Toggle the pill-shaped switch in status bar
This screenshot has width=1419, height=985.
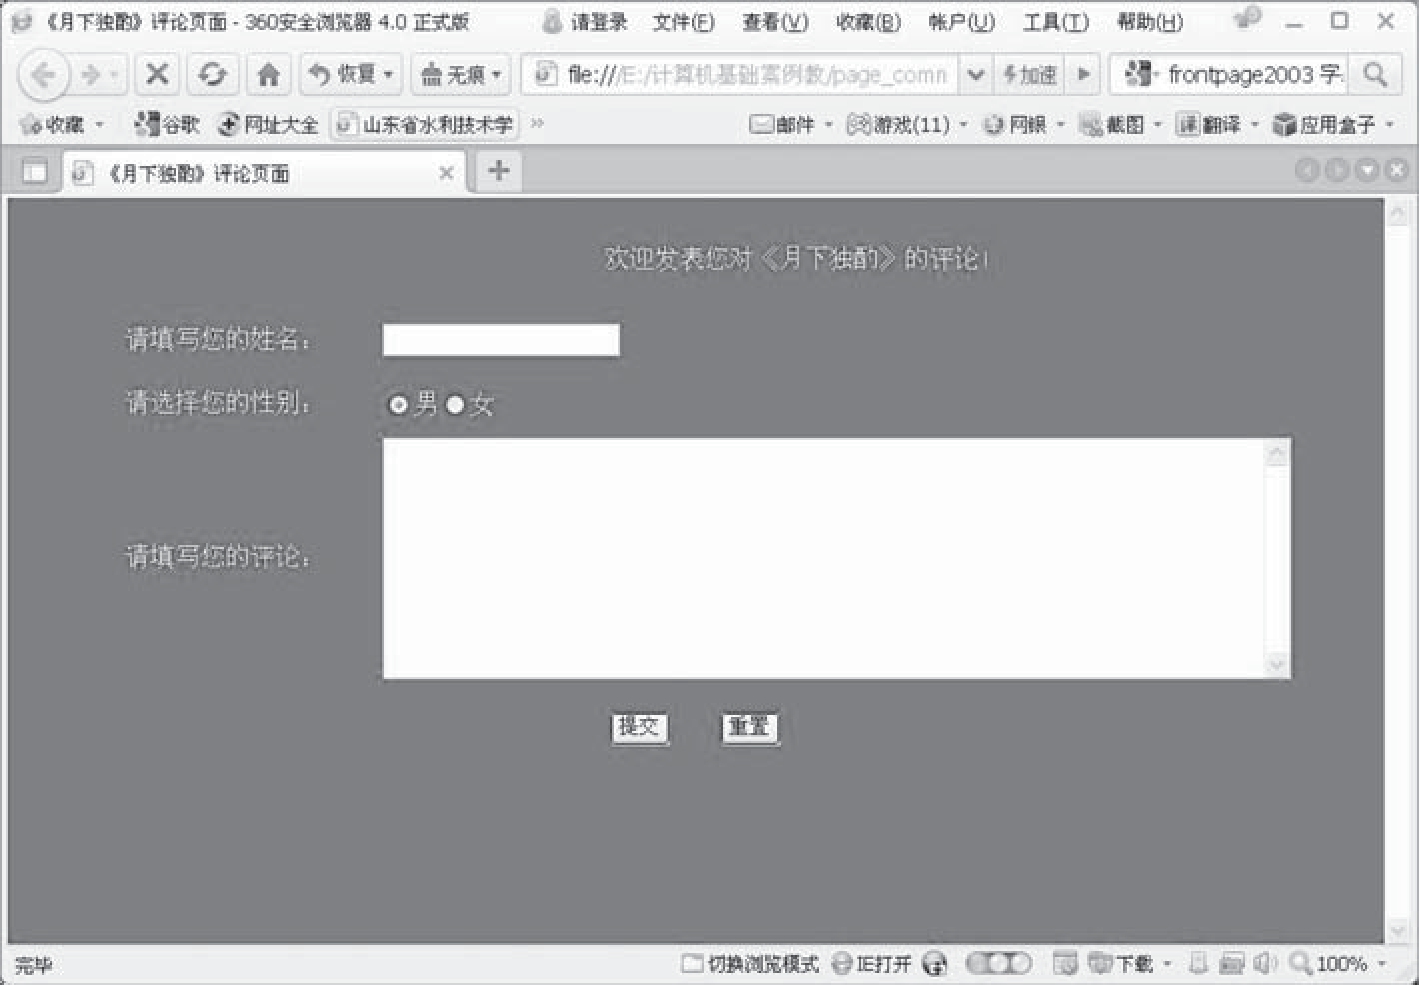(x=998, y=964)
